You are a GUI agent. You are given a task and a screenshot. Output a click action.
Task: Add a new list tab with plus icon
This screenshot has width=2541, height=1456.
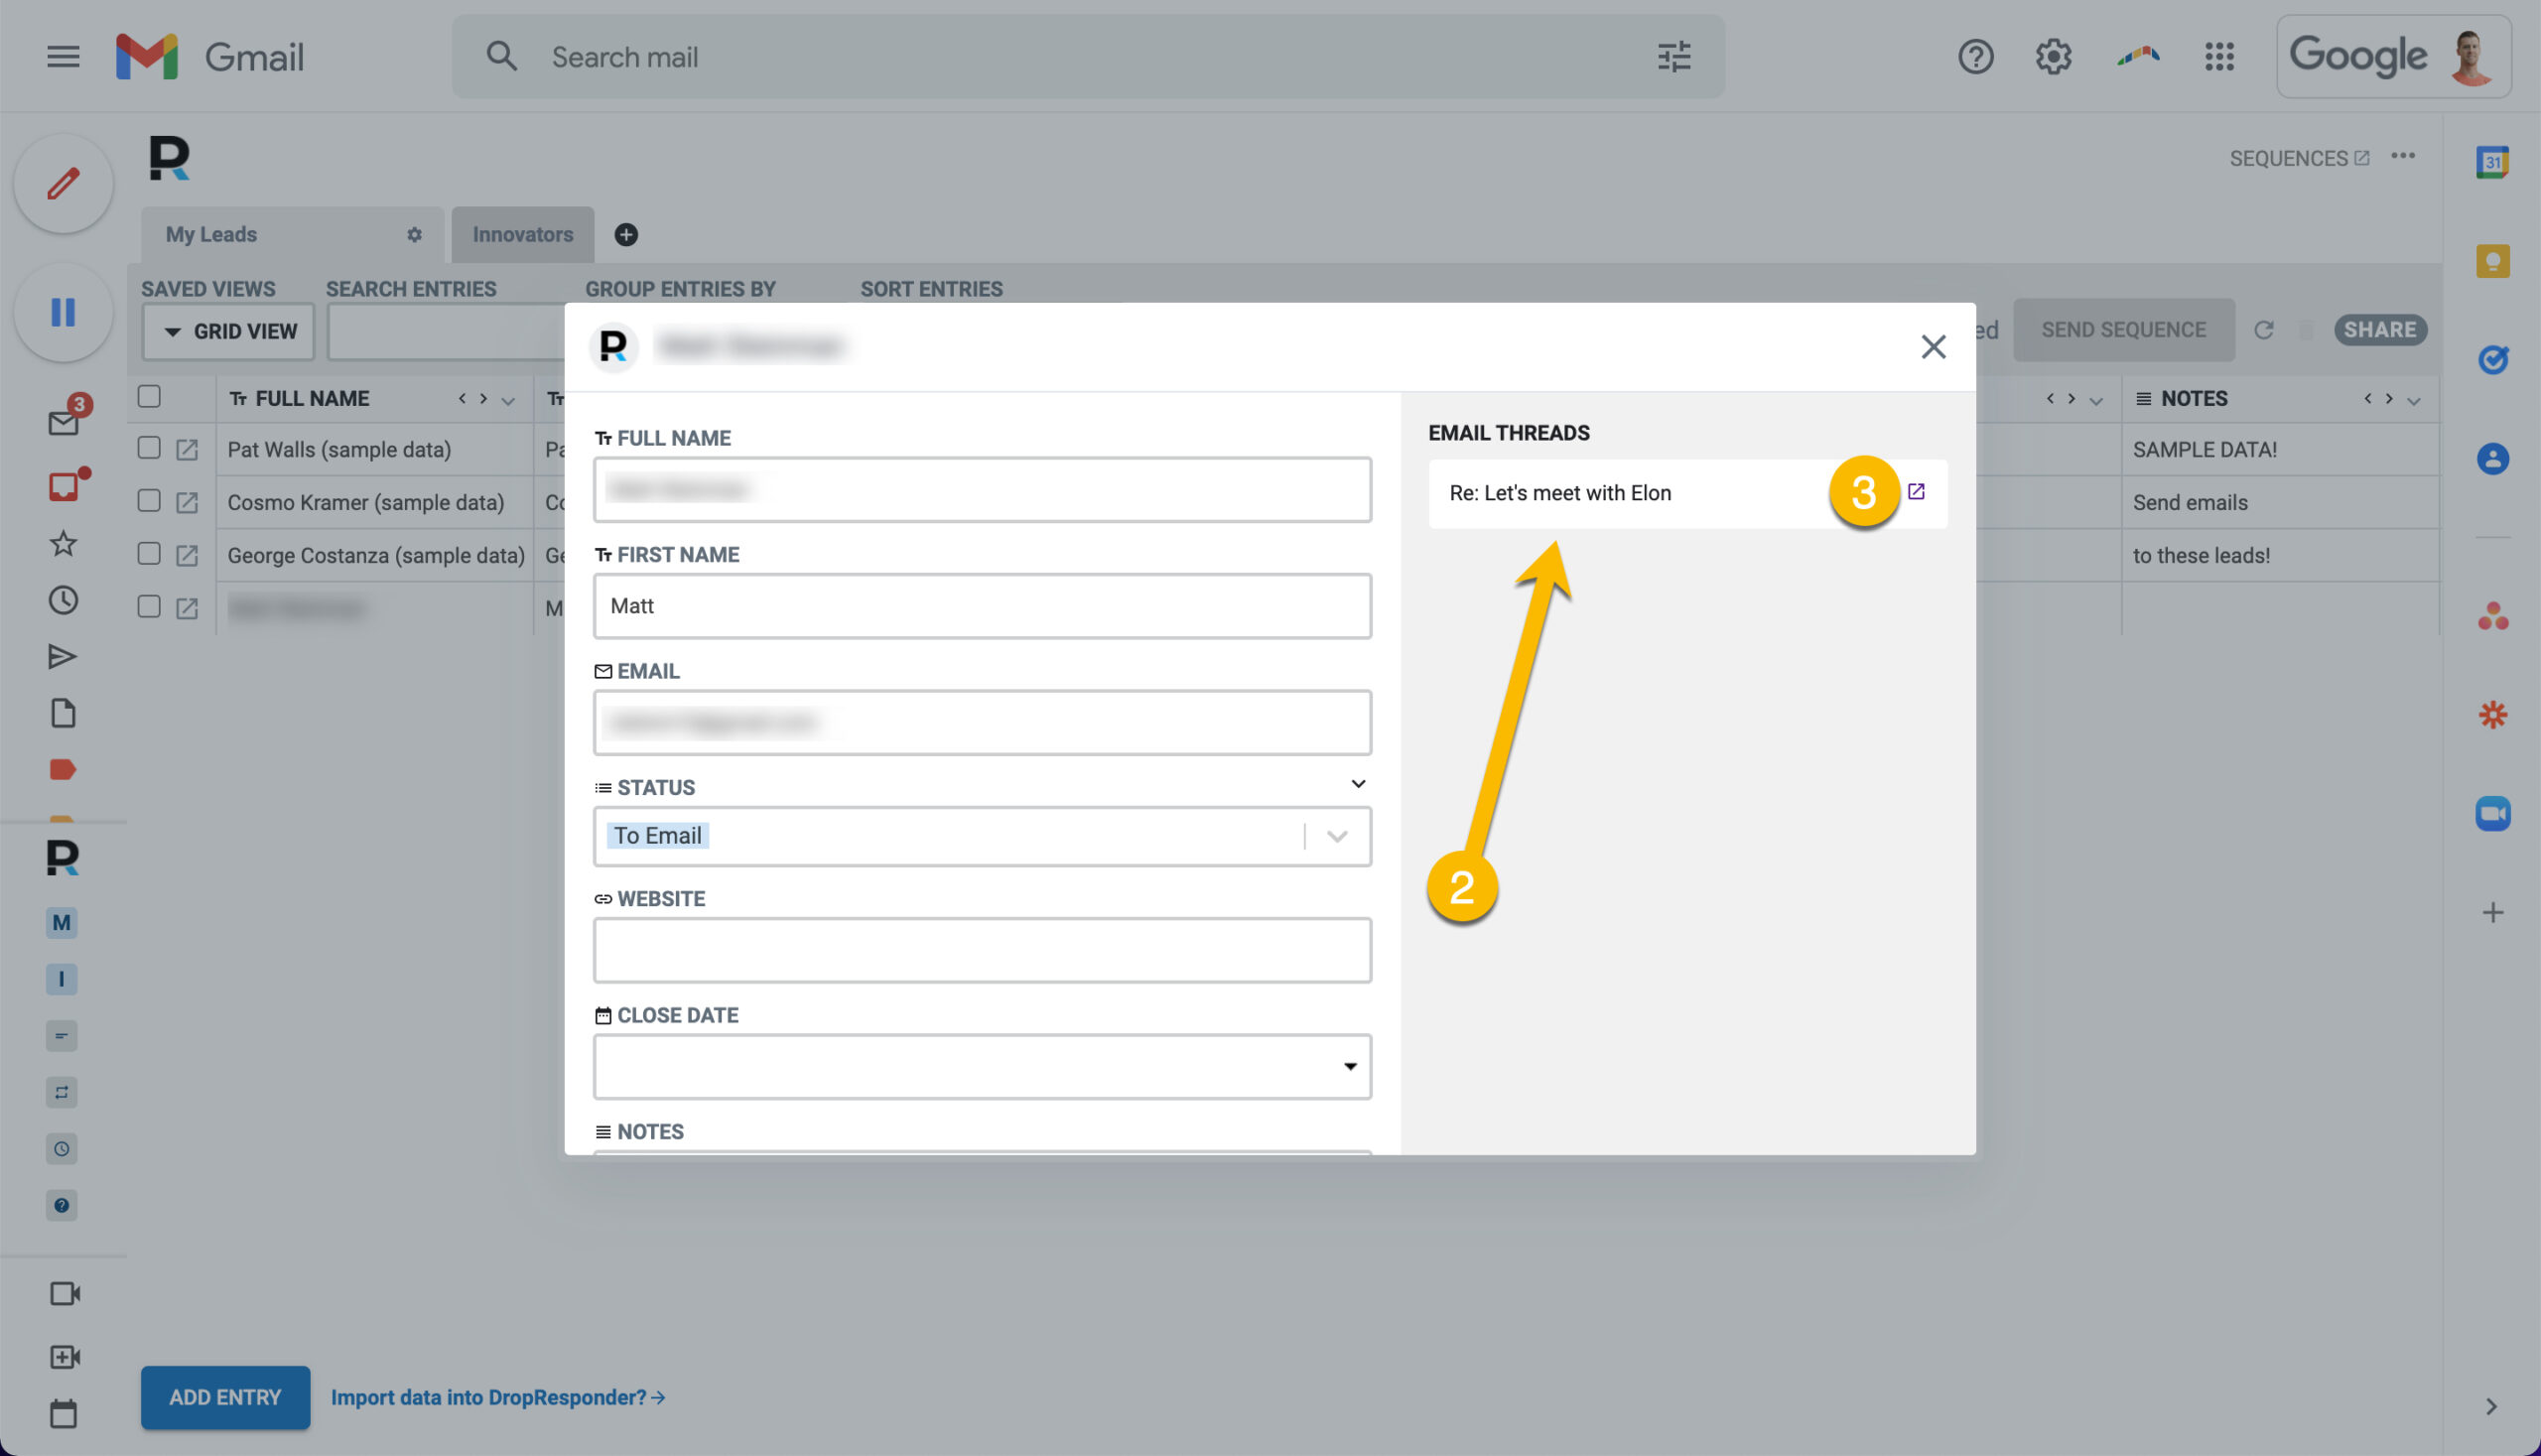pyautogui.click(x=626, y=235)
